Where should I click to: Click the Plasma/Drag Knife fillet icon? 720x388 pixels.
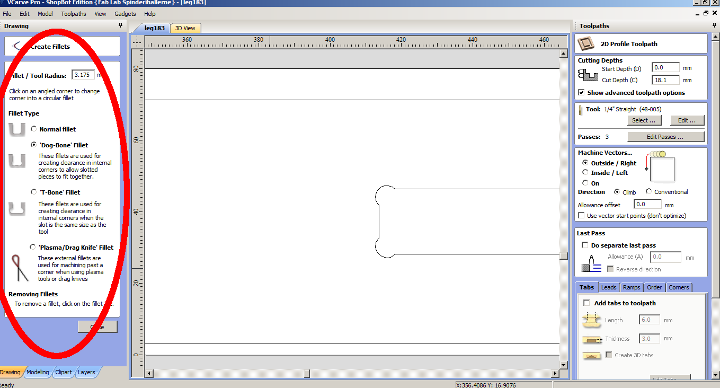click(x=19, y=268)
